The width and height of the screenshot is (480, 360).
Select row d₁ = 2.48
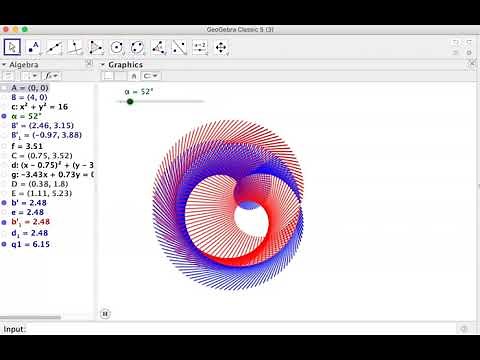[30, 233]
